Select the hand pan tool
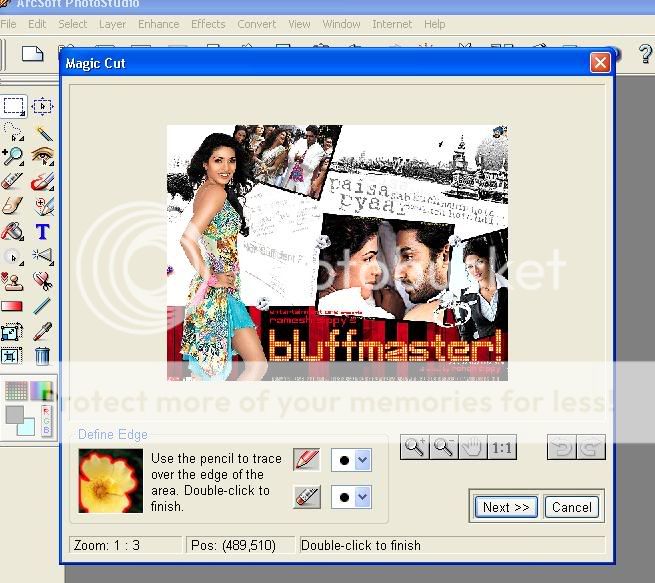 (472, 448)
